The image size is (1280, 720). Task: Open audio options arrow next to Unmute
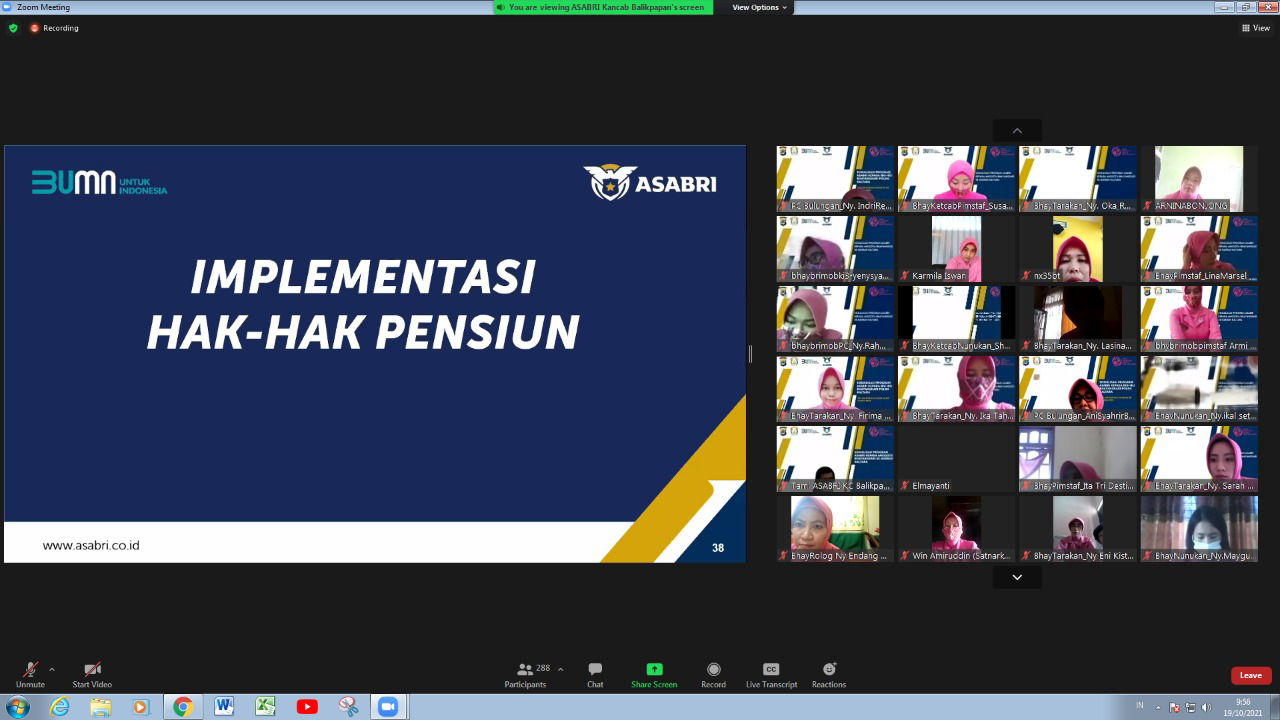[52, 669]
